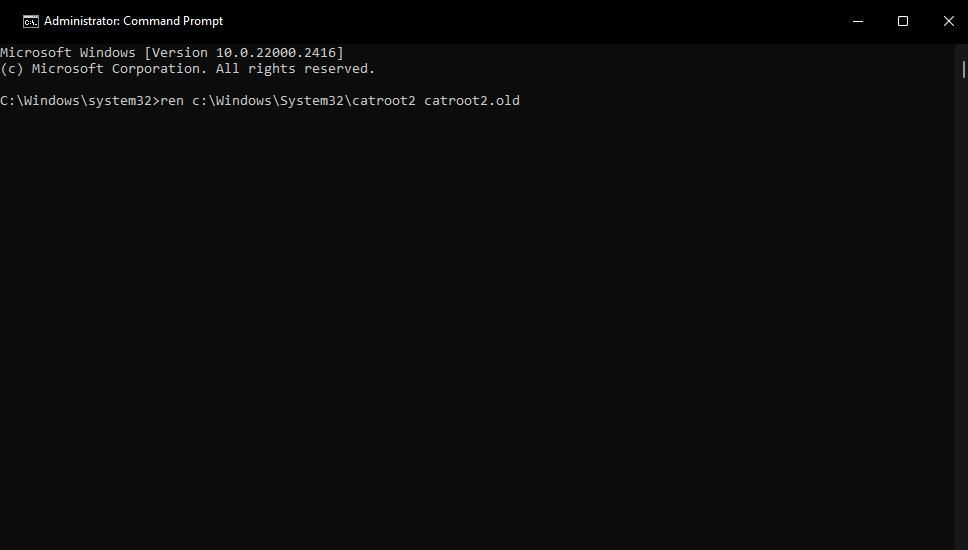Click the vertical scrollbar thumb

963,69
